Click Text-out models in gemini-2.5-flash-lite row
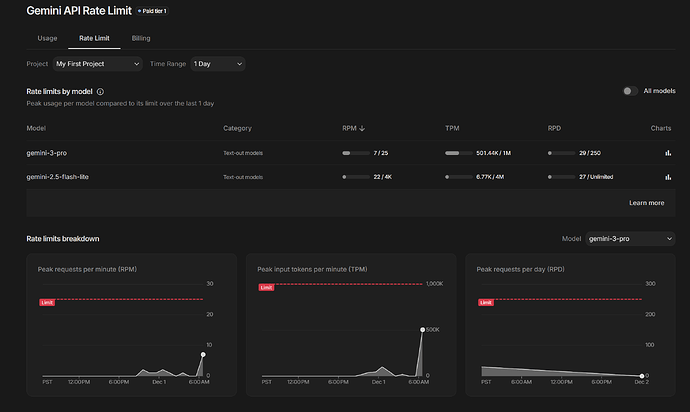The width and height of the screenshot is (690, 412). pos(243,177)
